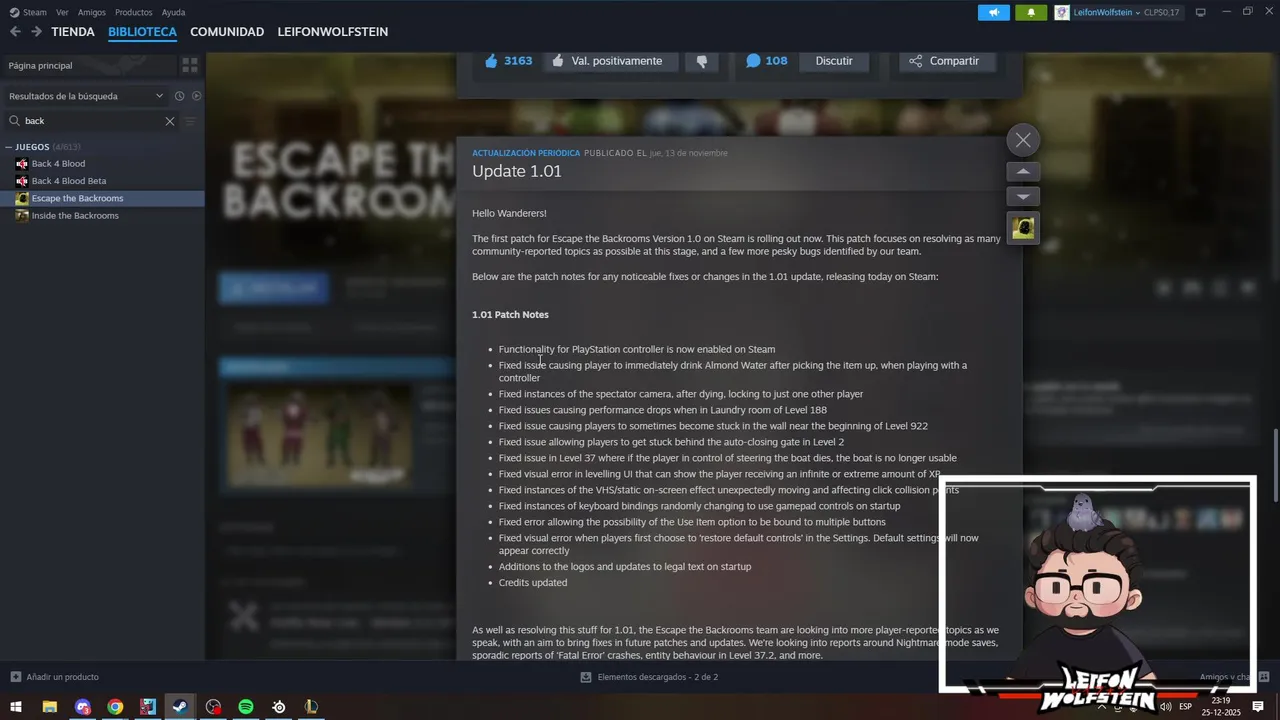Select Back 4 Blood Beta
Screen dimensions: 1280x720
68,181
